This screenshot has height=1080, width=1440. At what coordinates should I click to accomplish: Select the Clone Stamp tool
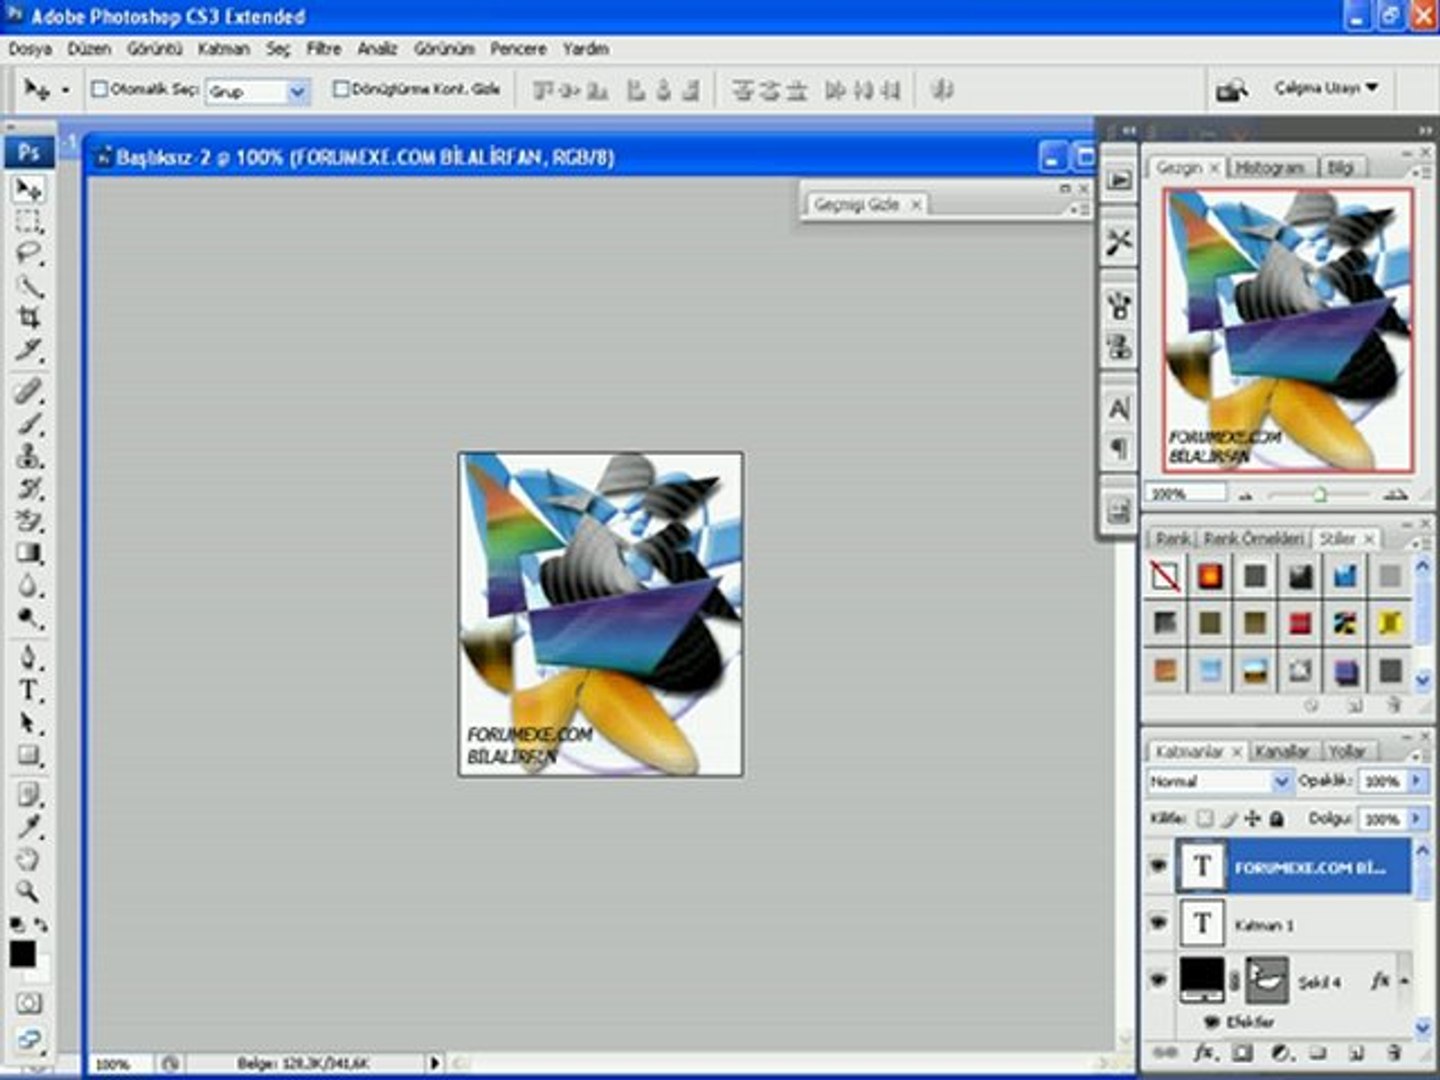[29, 456]
